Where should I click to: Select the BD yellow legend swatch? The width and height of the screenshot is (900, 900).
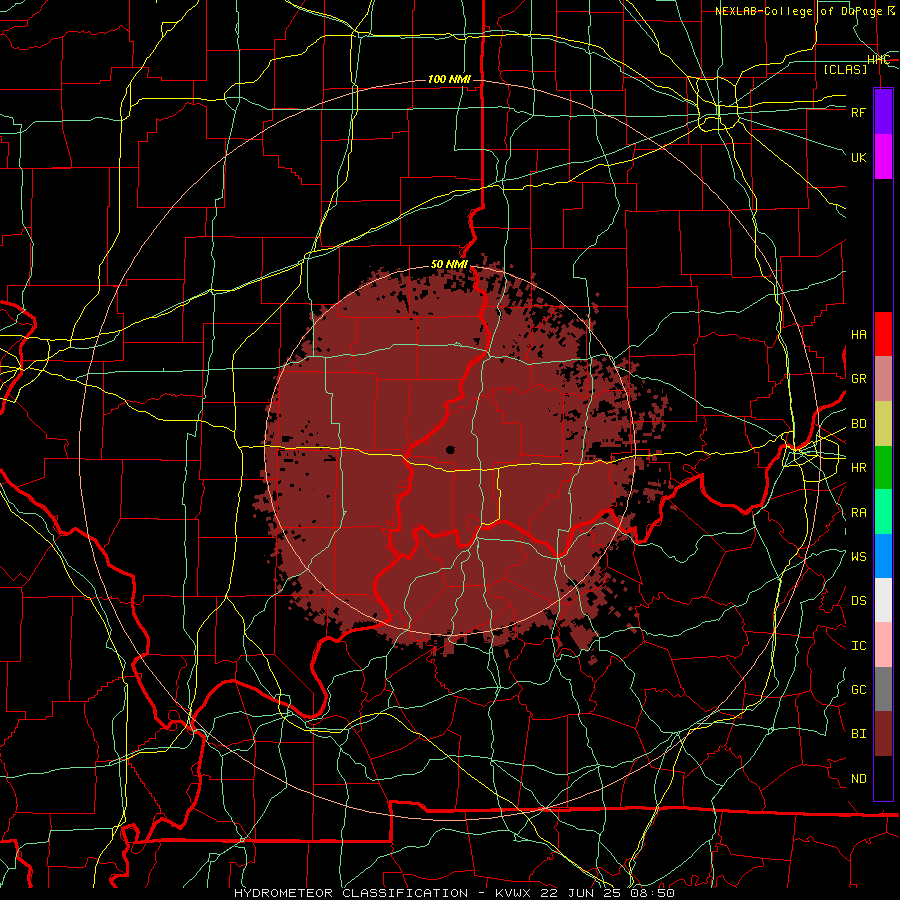coord(883,424)
